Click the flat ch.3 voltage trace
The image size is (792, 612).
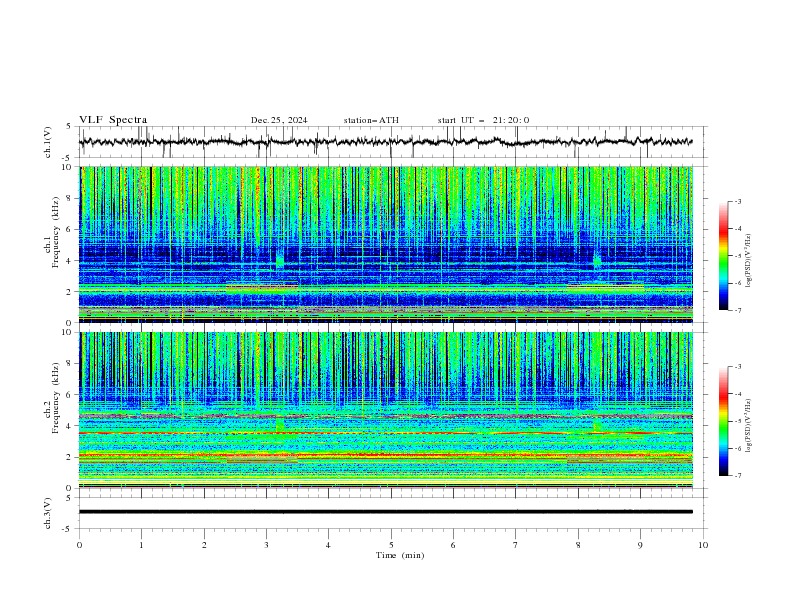coord(385,512)
